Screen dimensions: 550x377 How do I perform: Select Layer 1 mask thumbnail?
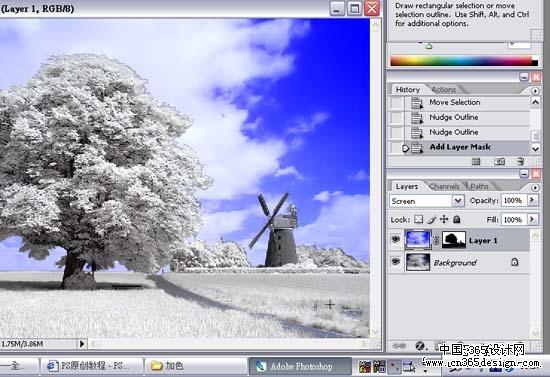(454, 240)
